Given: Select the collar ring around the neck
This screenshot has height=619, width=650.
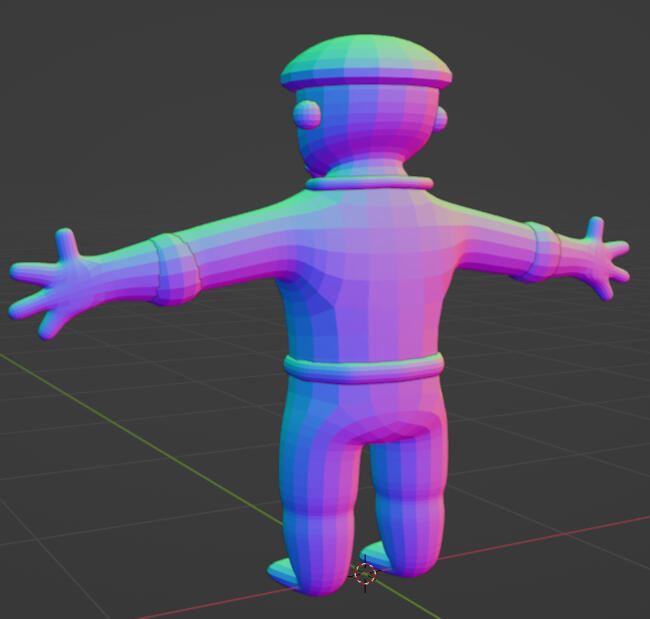Looking at the screenshot, I should (x=369, y=183).
